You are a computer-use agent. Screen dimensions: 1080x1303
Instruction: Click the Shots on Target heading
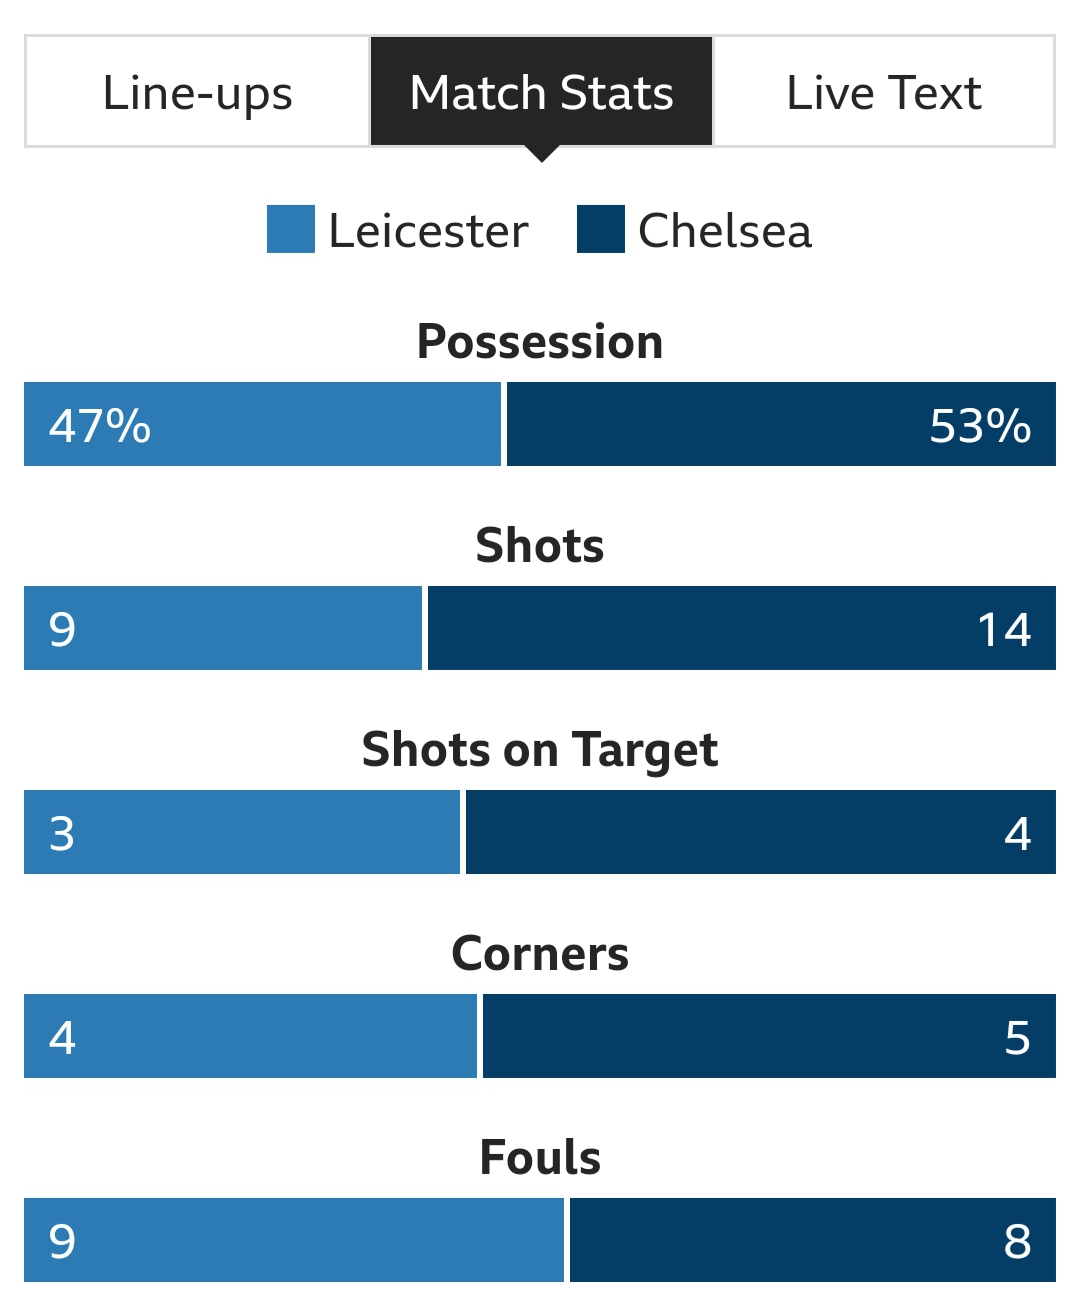pyautogui.click(x=540, y=750)
